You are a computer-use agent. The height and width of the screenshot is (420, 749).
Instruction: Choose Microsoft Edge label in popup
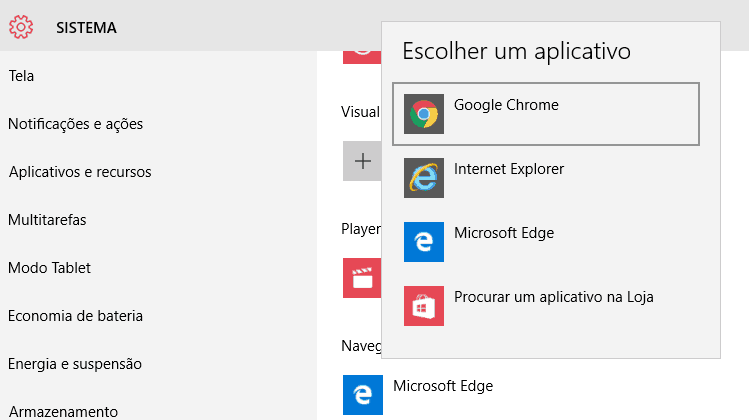click(504, 233)
